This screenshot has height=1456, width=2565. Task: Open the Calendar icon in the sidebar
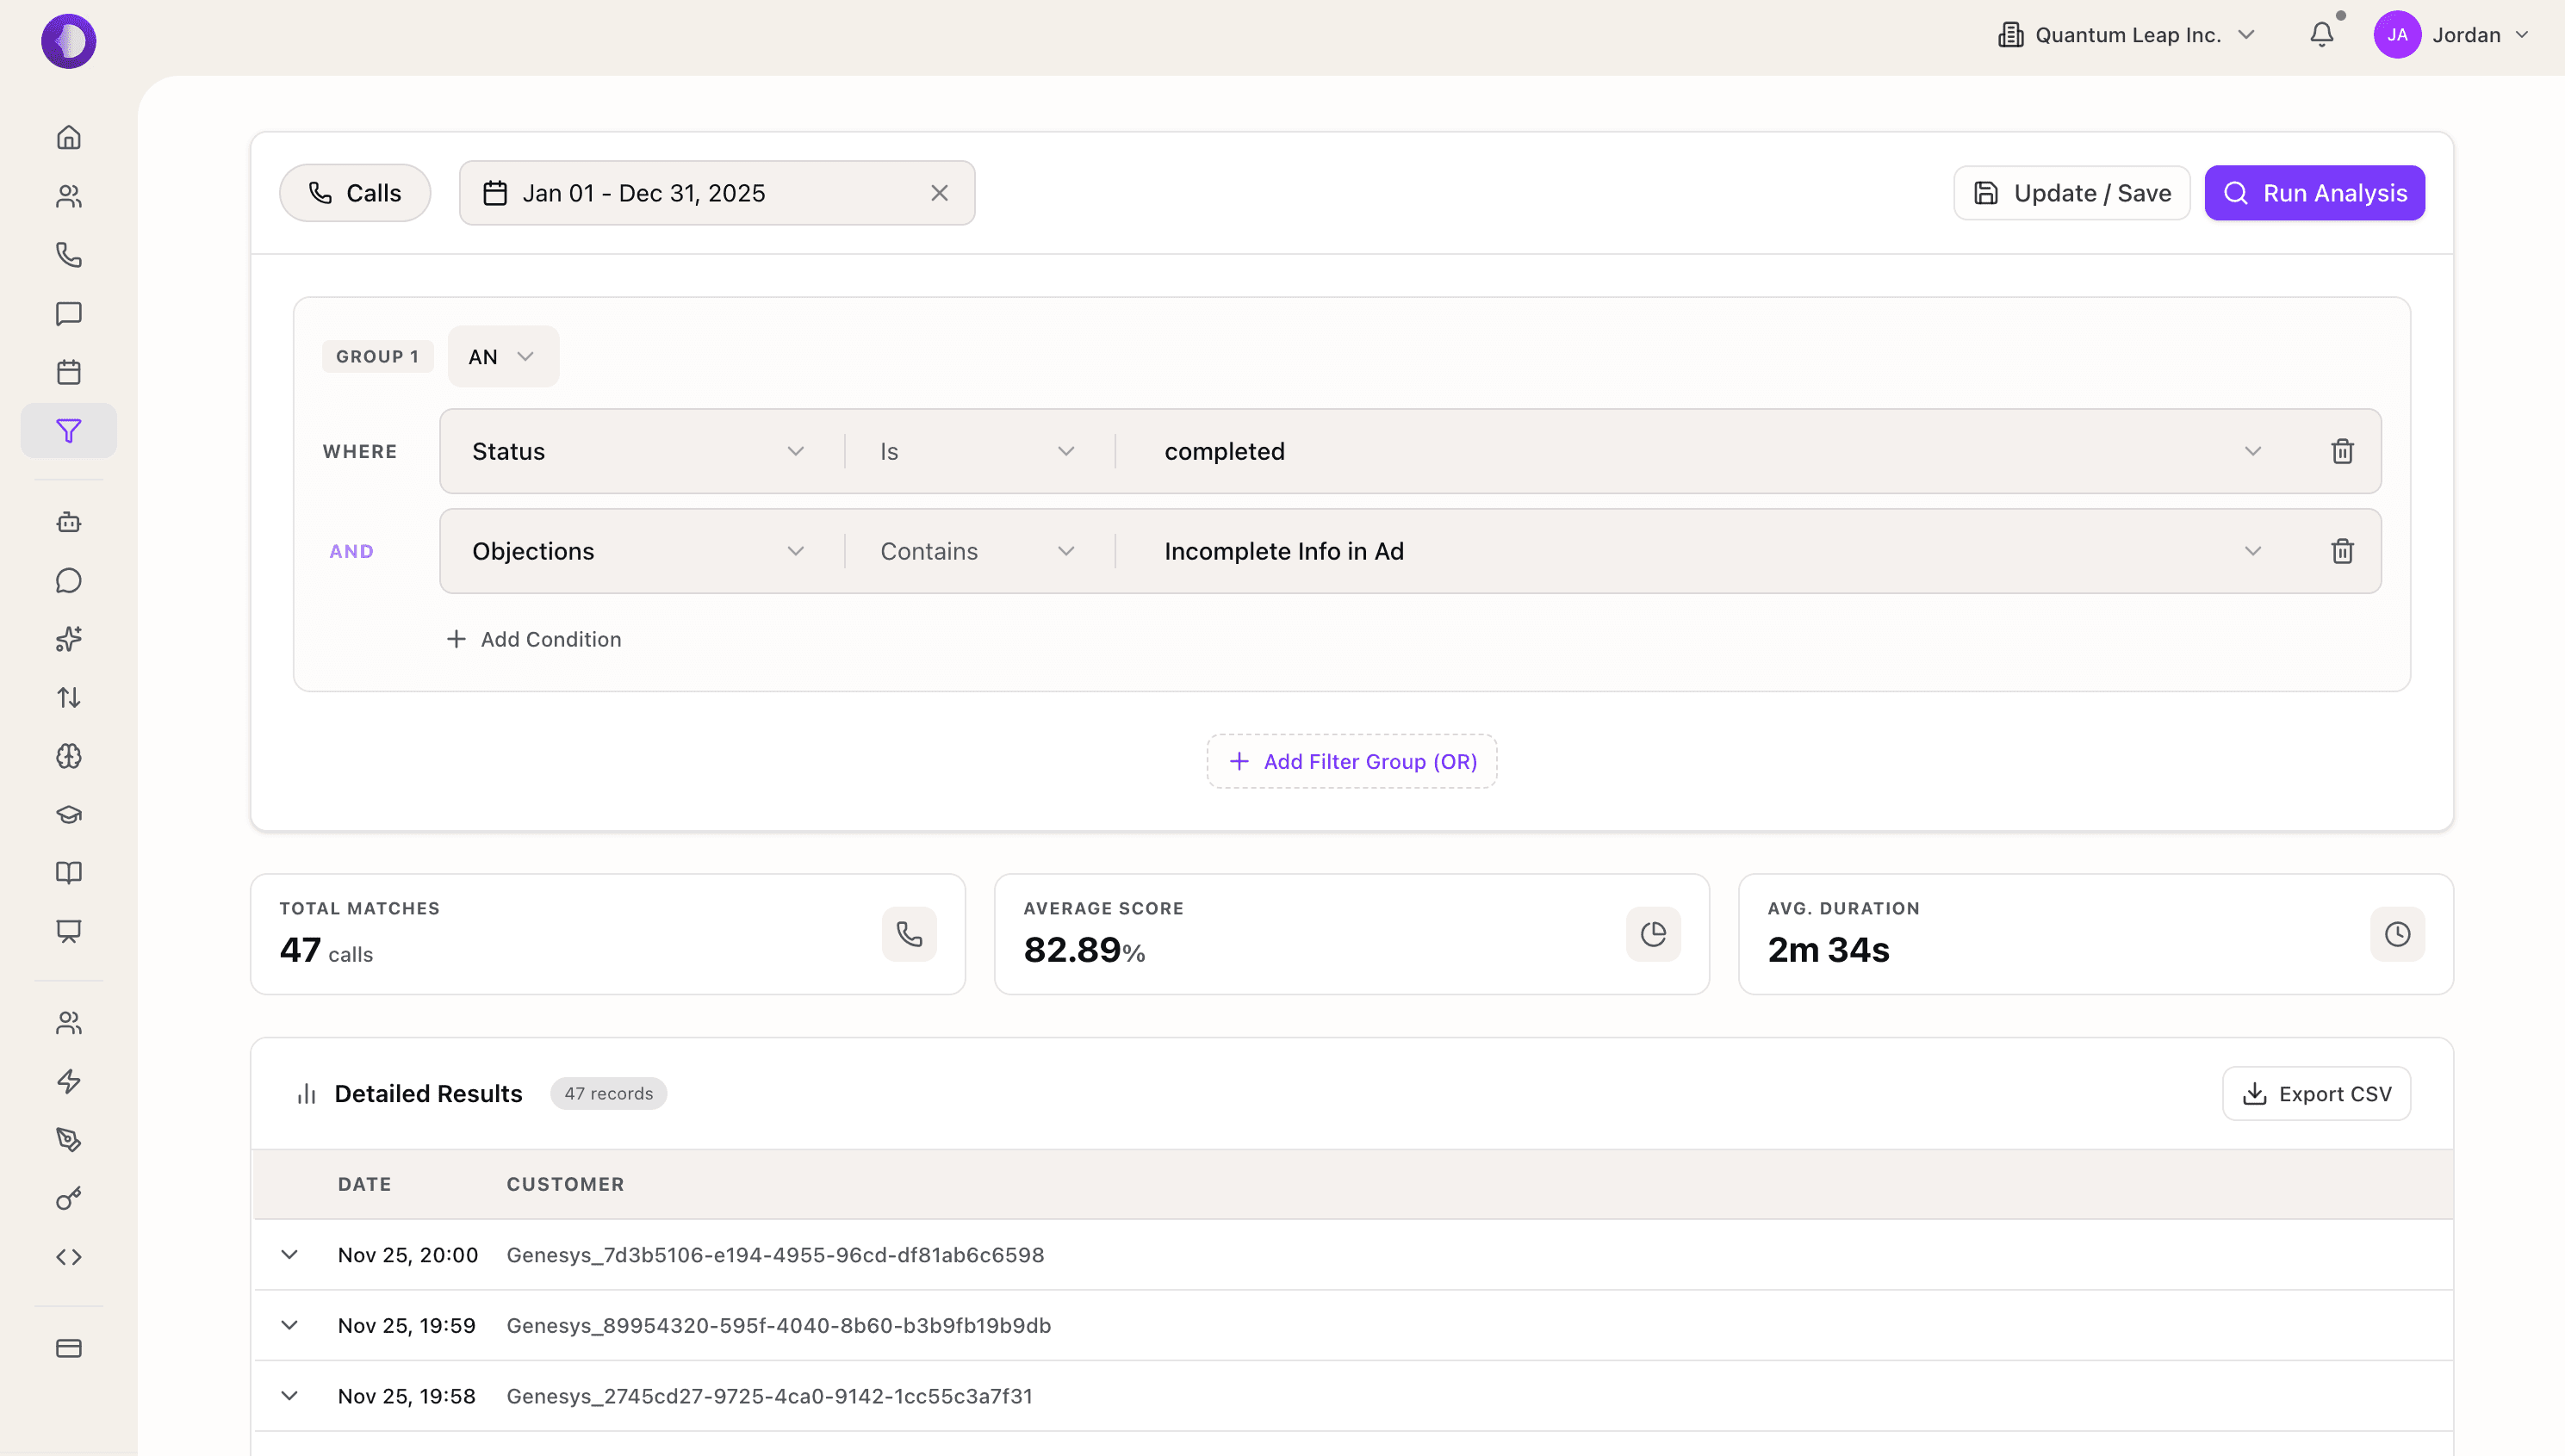[68, 372]
